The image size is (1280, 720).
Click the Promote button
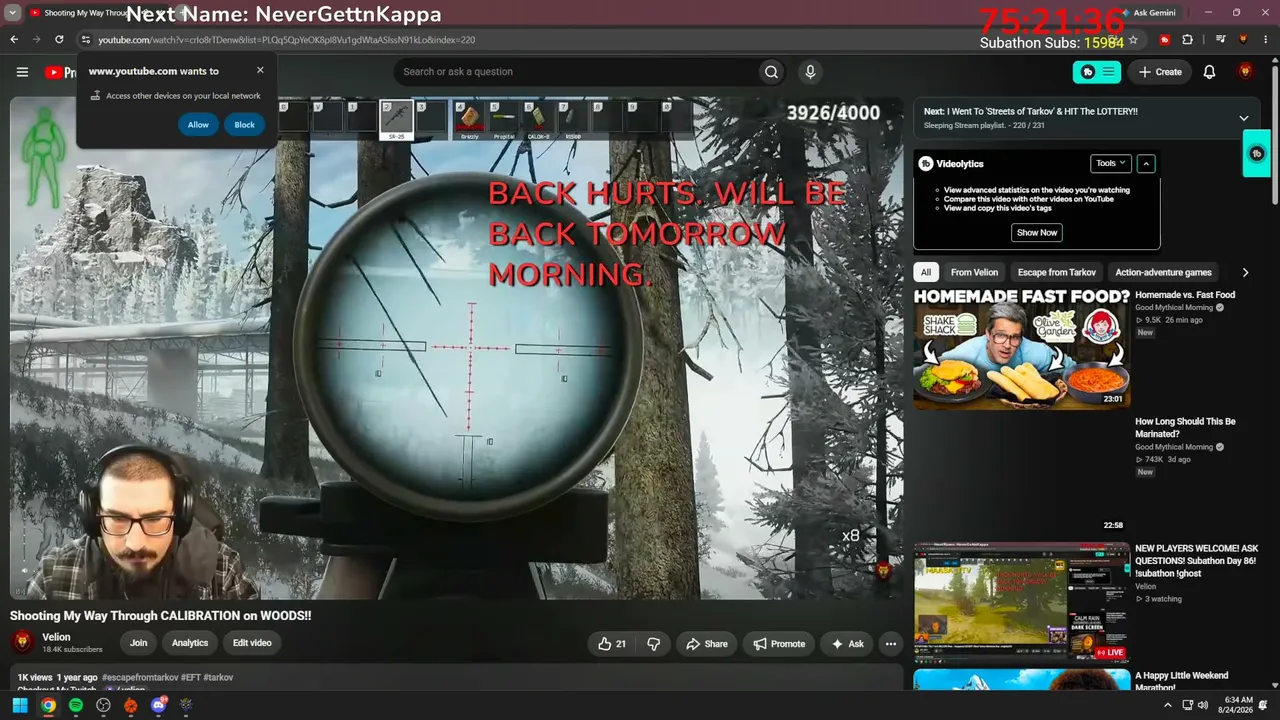[779, 644]
